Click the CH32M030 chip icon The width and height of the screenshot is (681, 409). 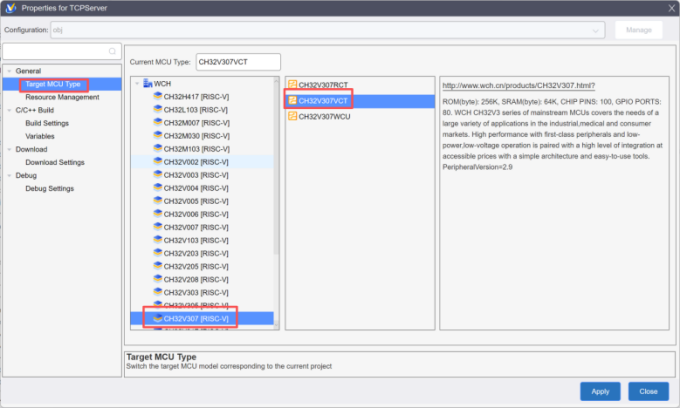tap(158, 135)
